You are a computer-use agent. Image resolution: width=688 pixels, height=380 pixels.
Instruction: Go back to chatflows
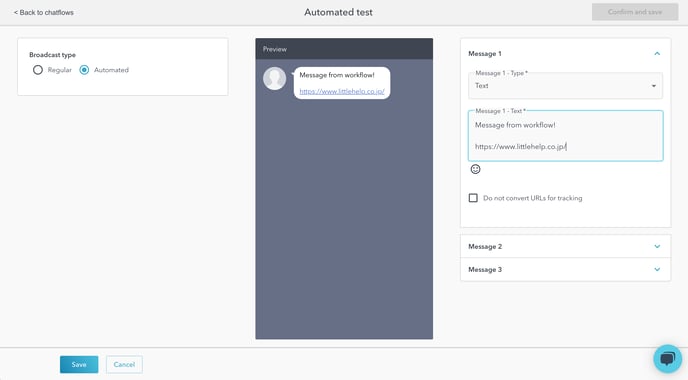click(43, 12)
